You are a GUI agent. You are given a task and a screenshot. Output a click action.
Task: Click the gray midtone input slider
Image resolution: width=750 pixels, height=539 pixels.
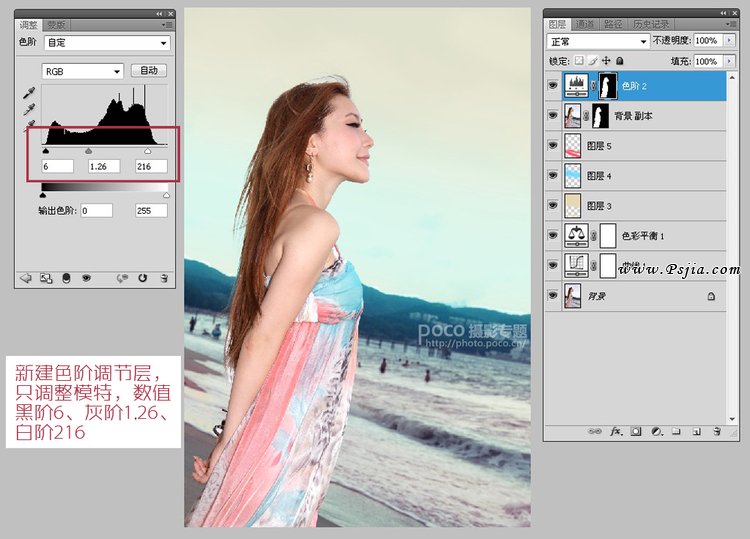pos(88,151)
